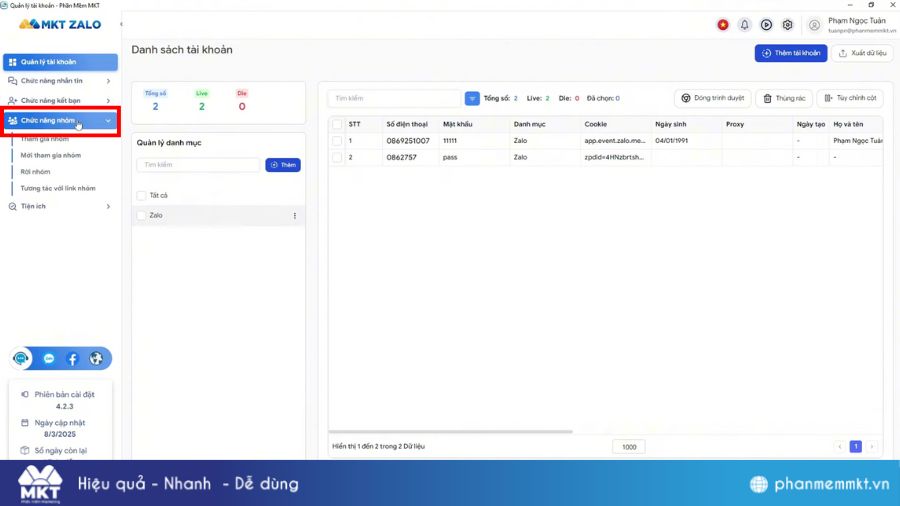Click the Die count stat card
Image resolution: width=900 pixels, height=506 pixels.
tap(242, 101)
